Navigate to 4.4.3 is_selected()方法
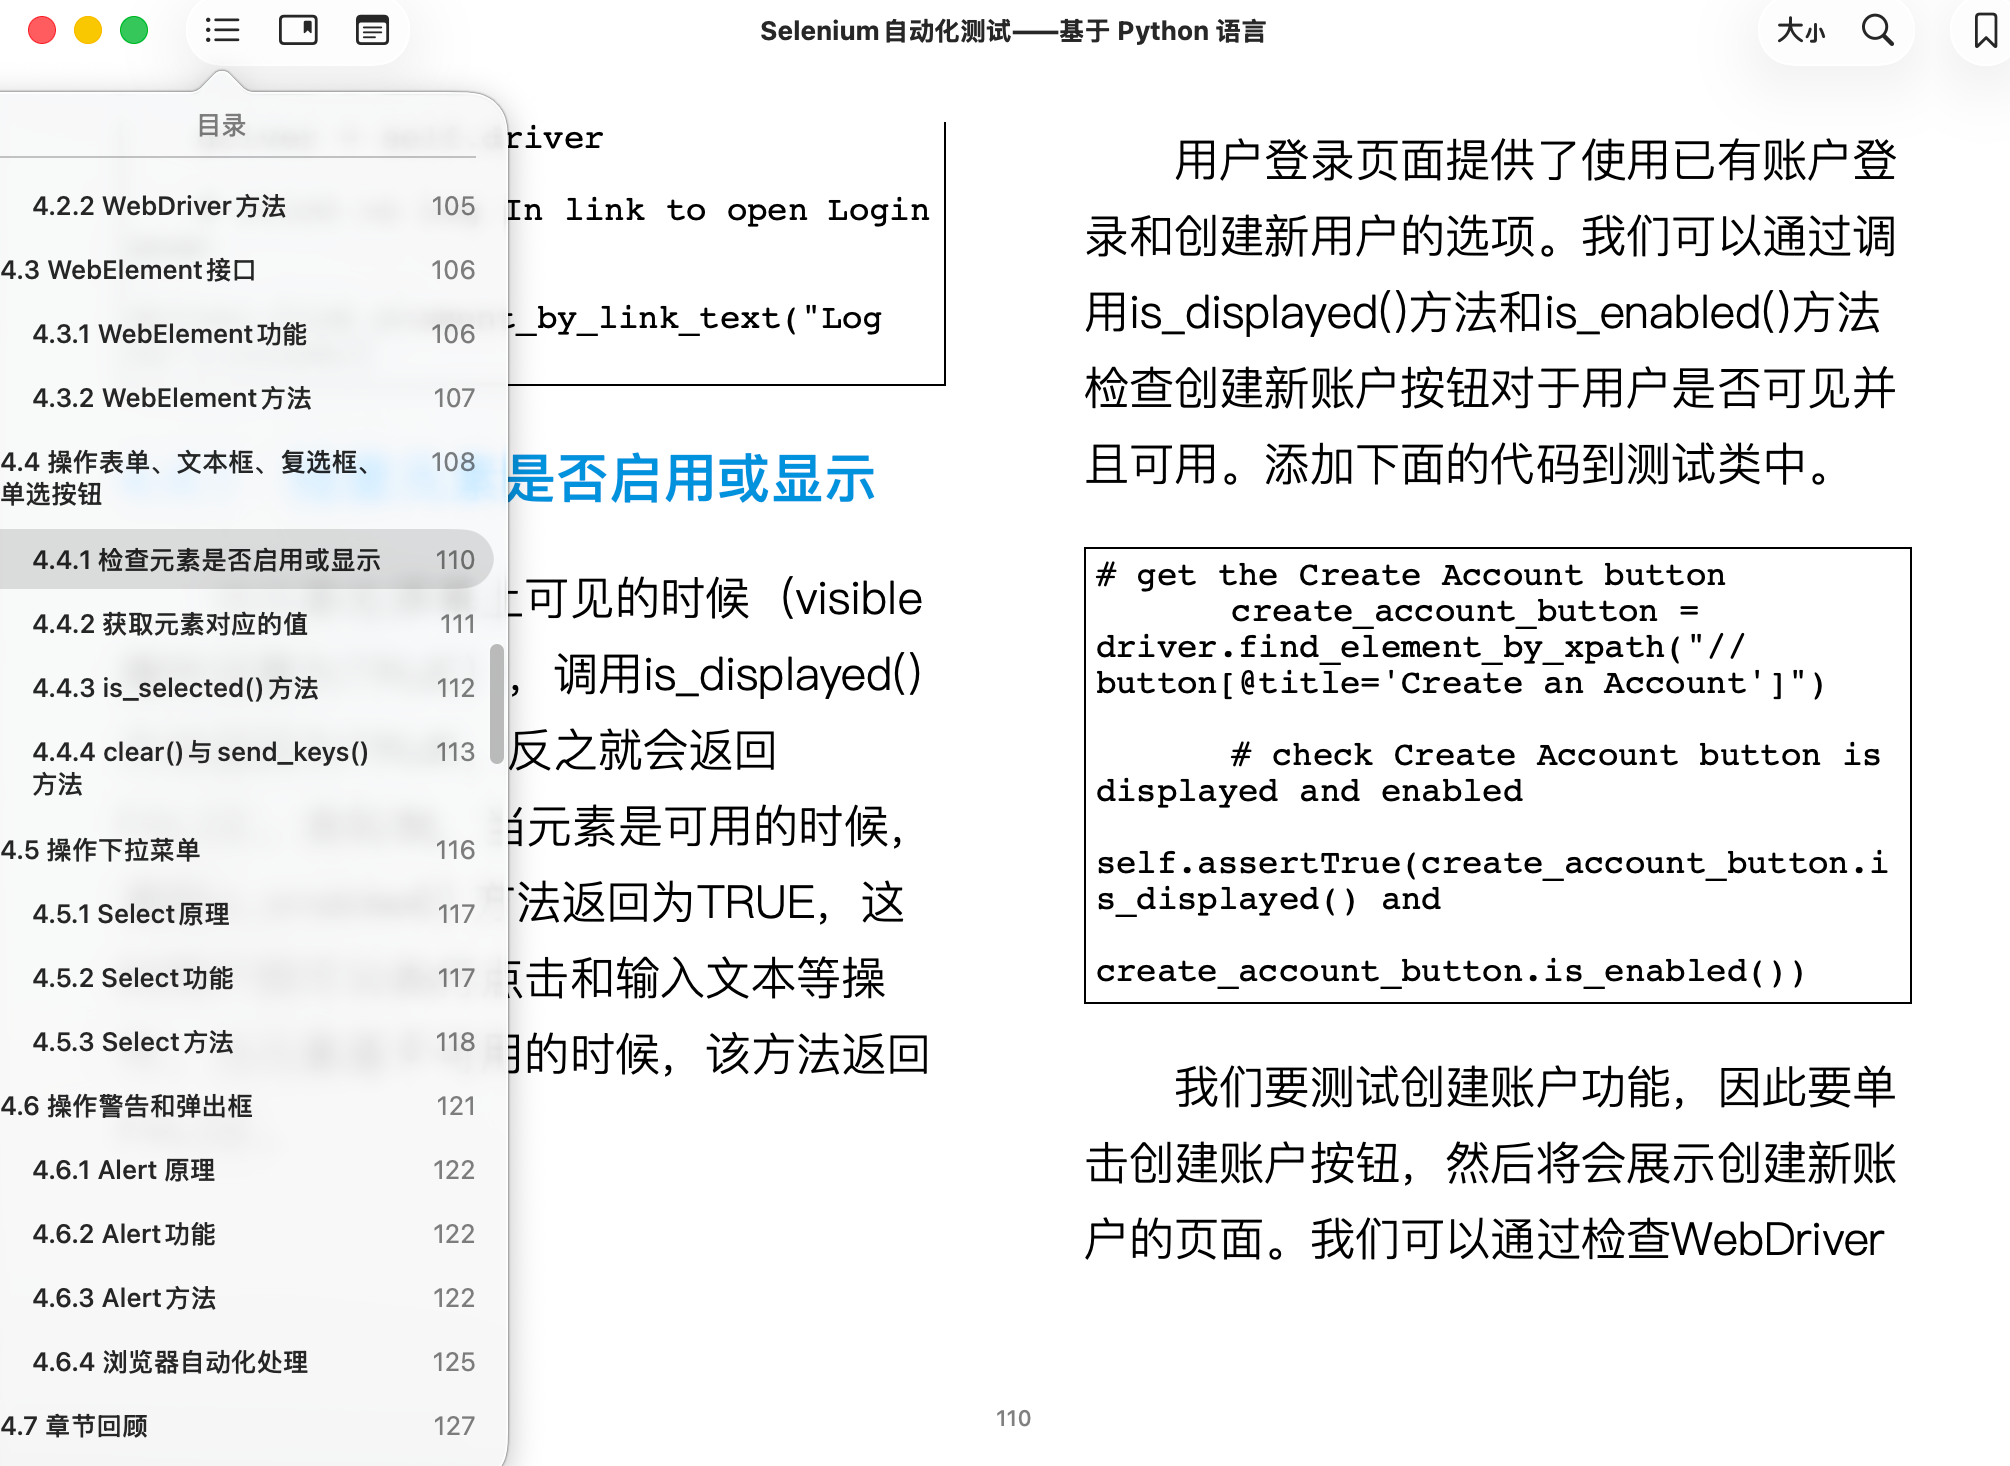This screenshot has width=2010, height=1466. pos(175,688)
